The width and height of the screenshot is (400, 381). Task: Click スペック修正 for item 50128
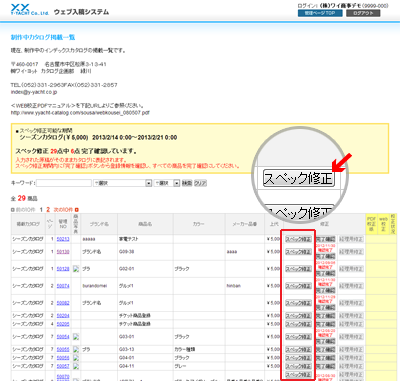pos(298,269)
